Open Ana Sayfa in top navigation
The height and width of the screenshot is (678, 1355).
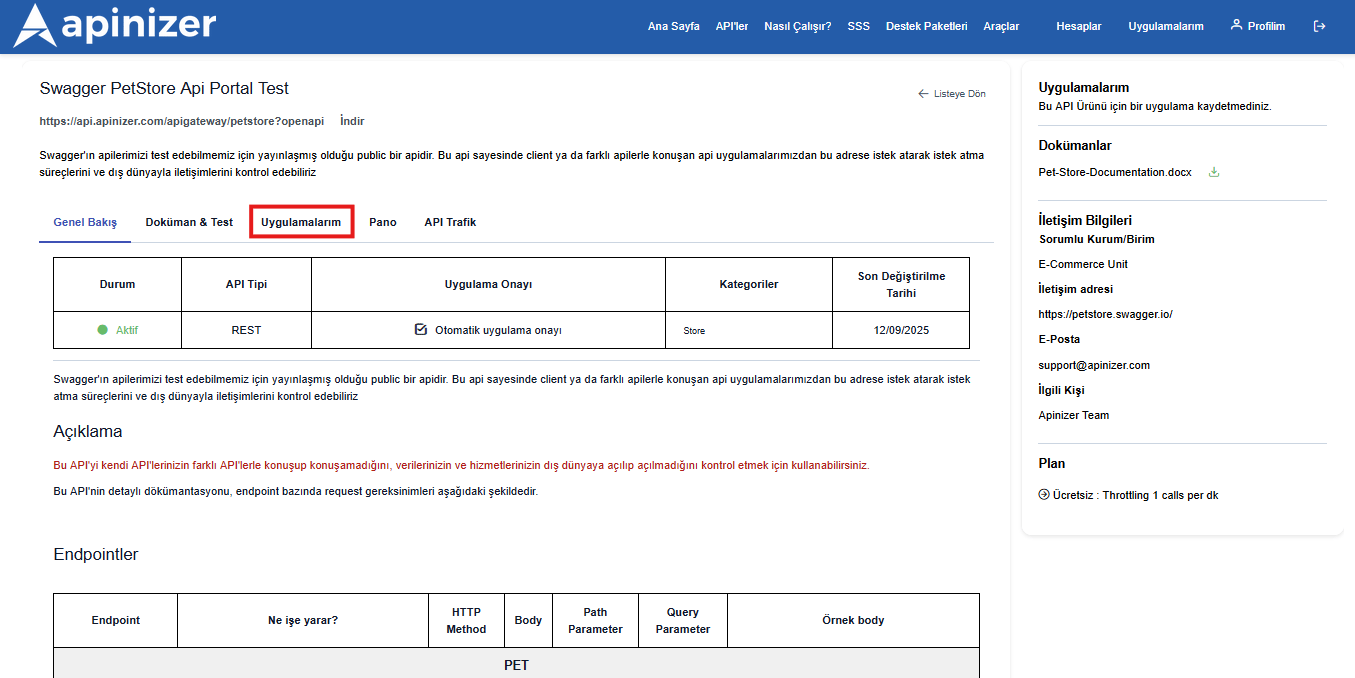(674, 27)
